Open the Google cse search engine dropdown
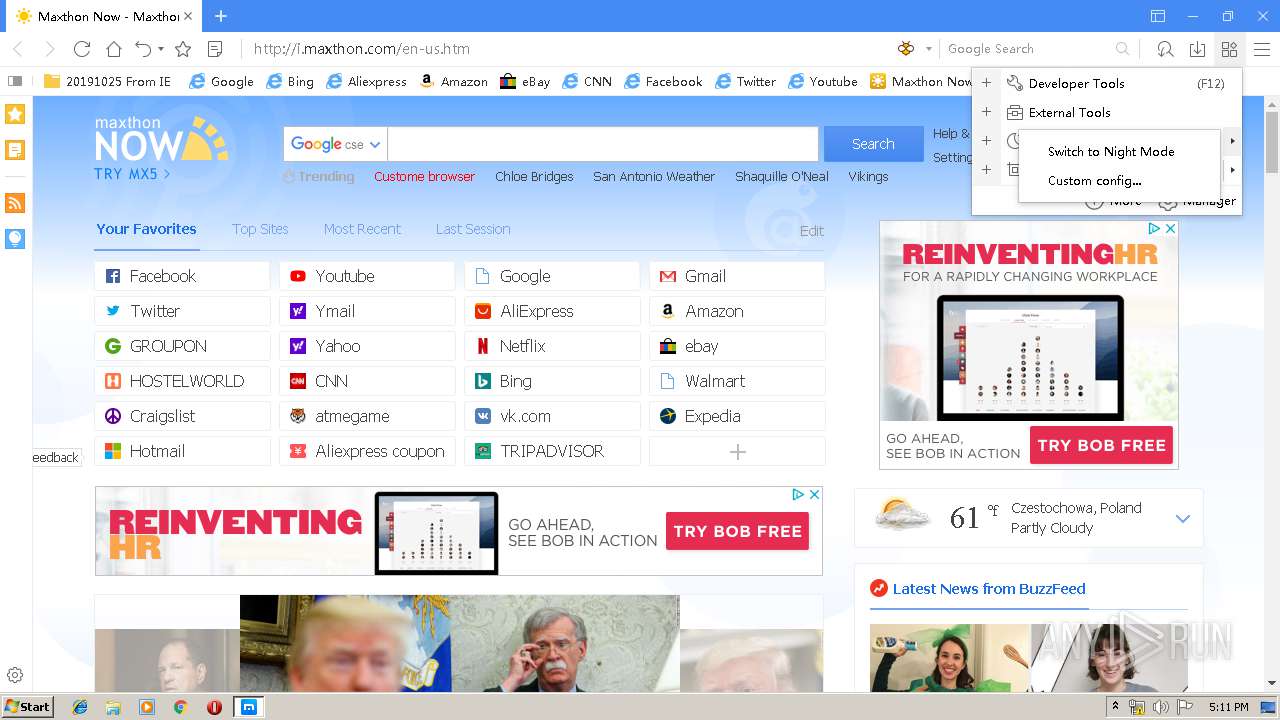This screenshot has width=1280, height=720. click(x=335, y=144)
